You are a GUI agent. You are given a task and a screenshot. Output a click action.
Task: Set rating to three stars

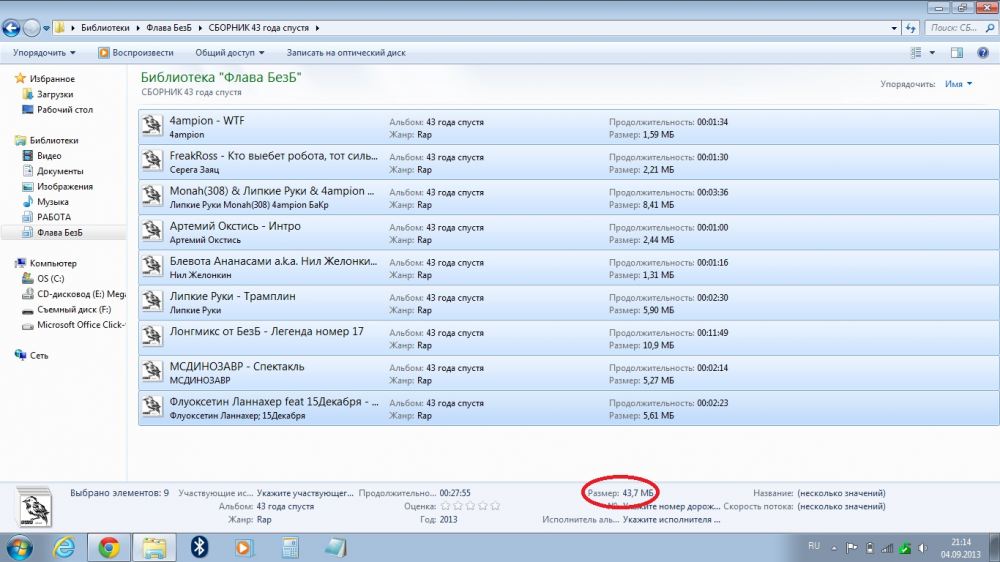(x=470, y=506)
